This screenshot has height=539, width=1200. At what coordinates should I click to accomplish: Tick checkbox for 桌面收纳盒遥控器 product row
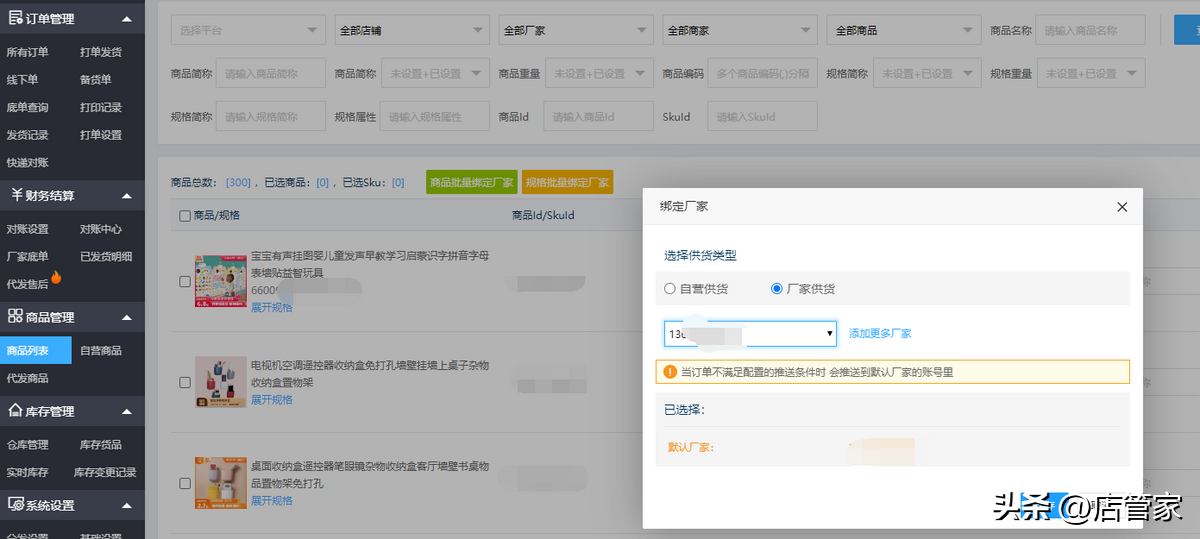pos(185,483)
